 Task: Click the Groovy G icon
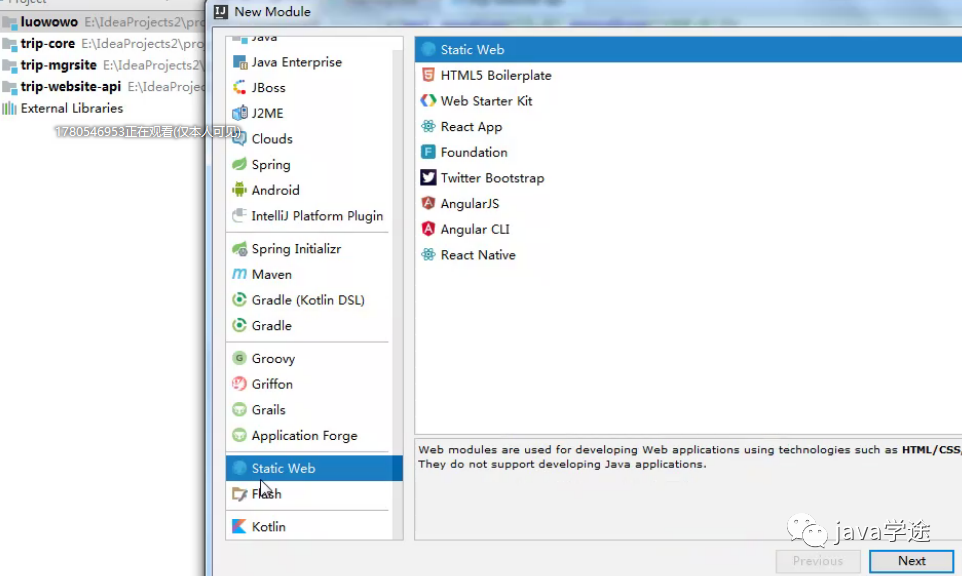(x=239, y=358)
